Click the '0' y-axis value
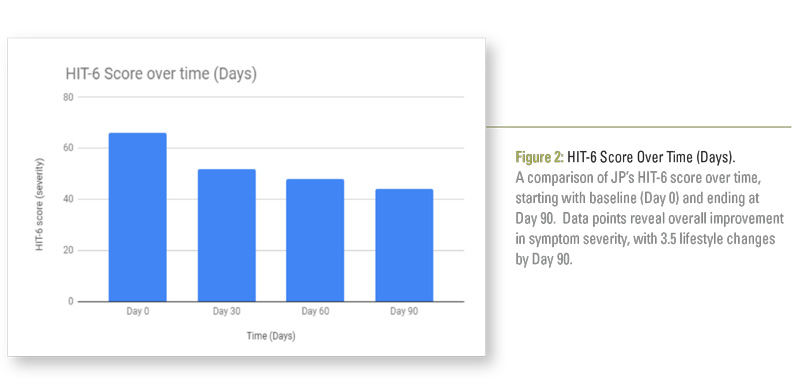 point(71,301)
